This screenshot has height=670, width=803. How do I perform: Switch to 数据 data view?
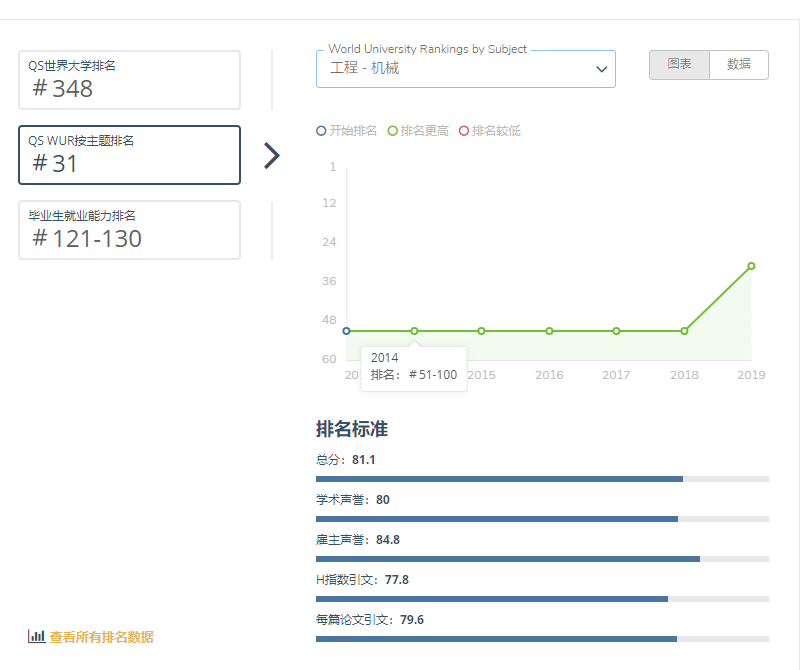pyautogui.click(x=739, y=64)
